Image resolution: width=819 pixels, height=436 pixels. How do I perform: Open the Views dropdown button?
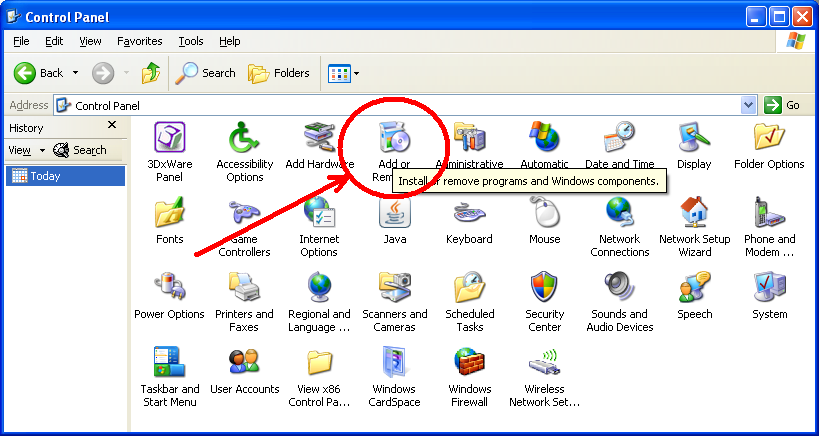click(x=343, y=73)
